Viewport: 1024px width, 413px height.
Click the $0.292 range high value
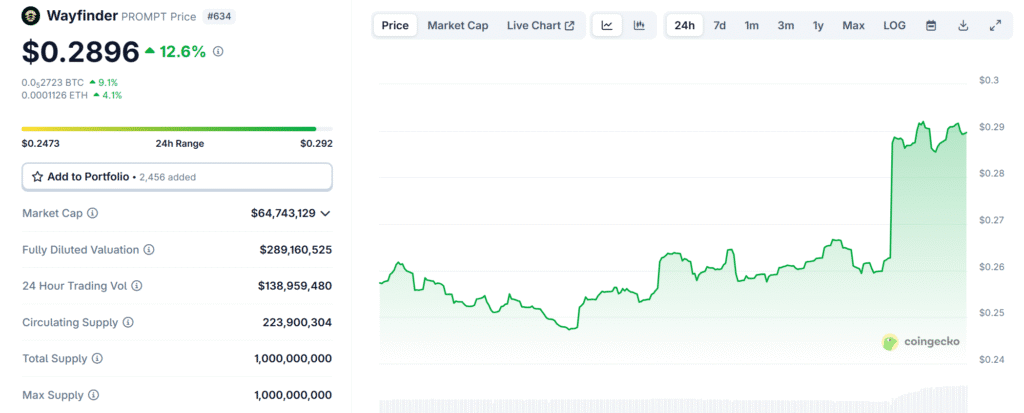point(316,143)
